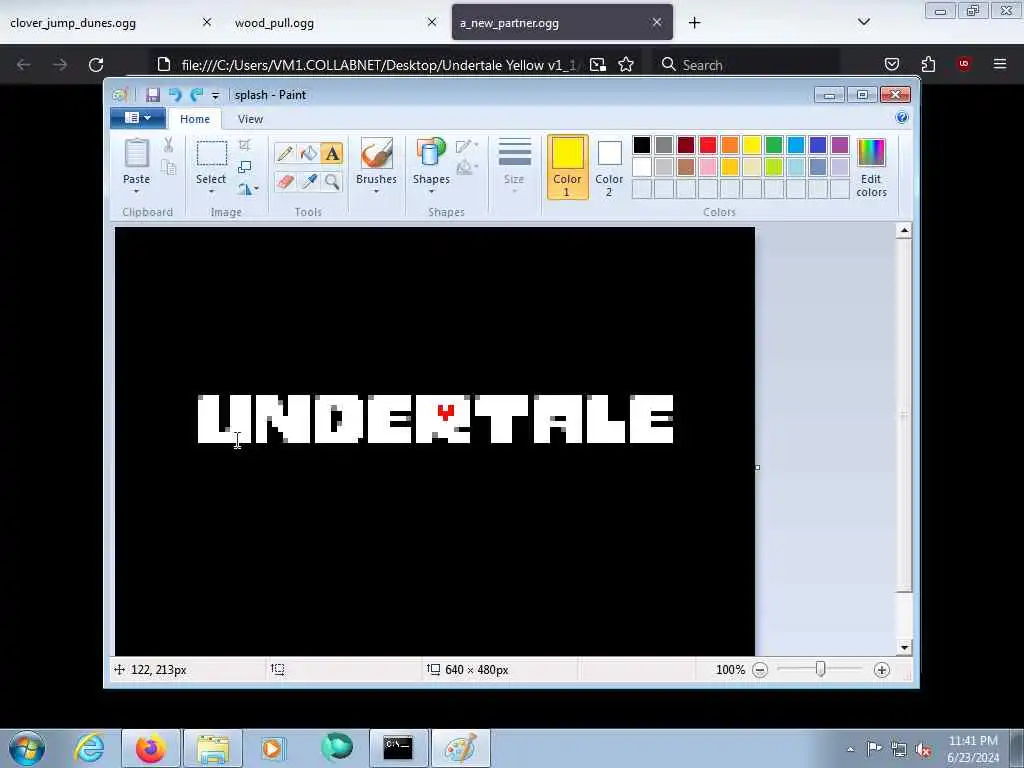Click the Save to Pocket icon in Firefox
The height and width of the screenshot is (768, 1024).
click(892, 64)
